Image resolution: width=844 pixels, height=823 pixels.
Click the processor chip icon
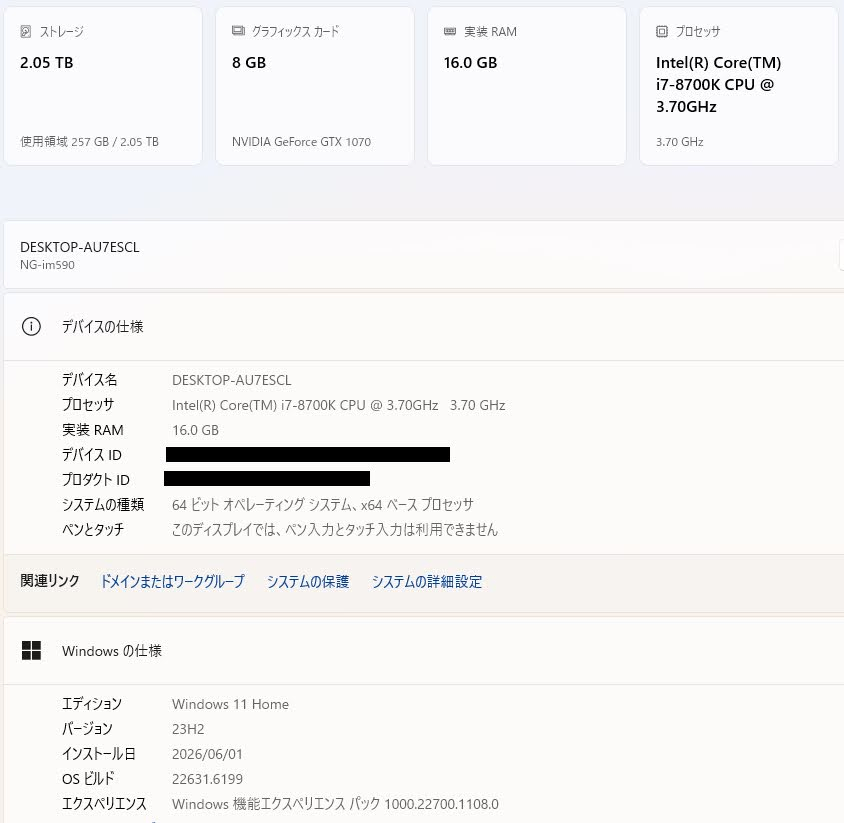tap(662, 32)
